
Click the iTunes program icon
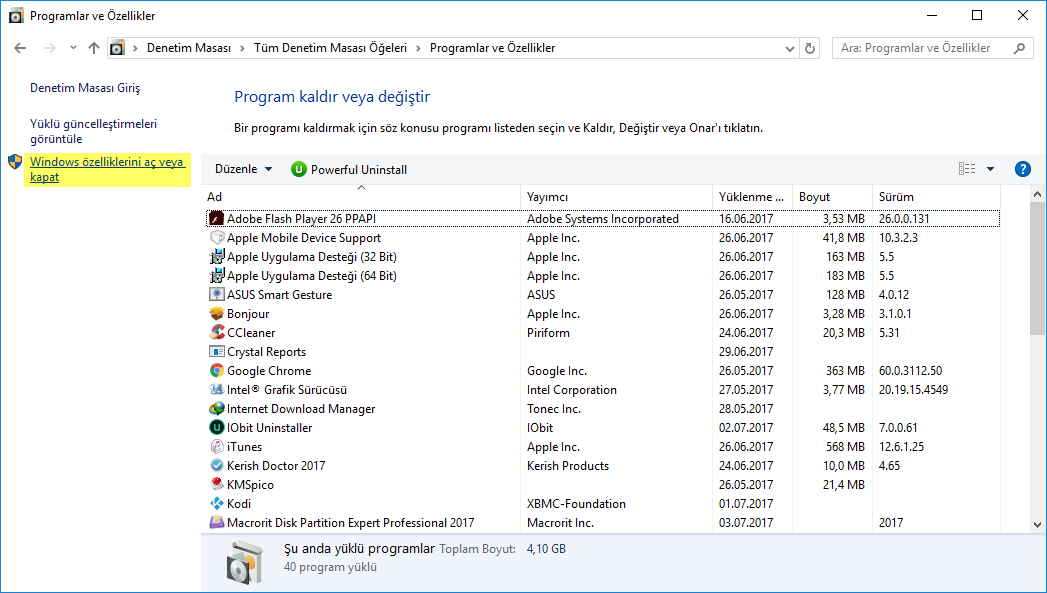coord(216,447)
